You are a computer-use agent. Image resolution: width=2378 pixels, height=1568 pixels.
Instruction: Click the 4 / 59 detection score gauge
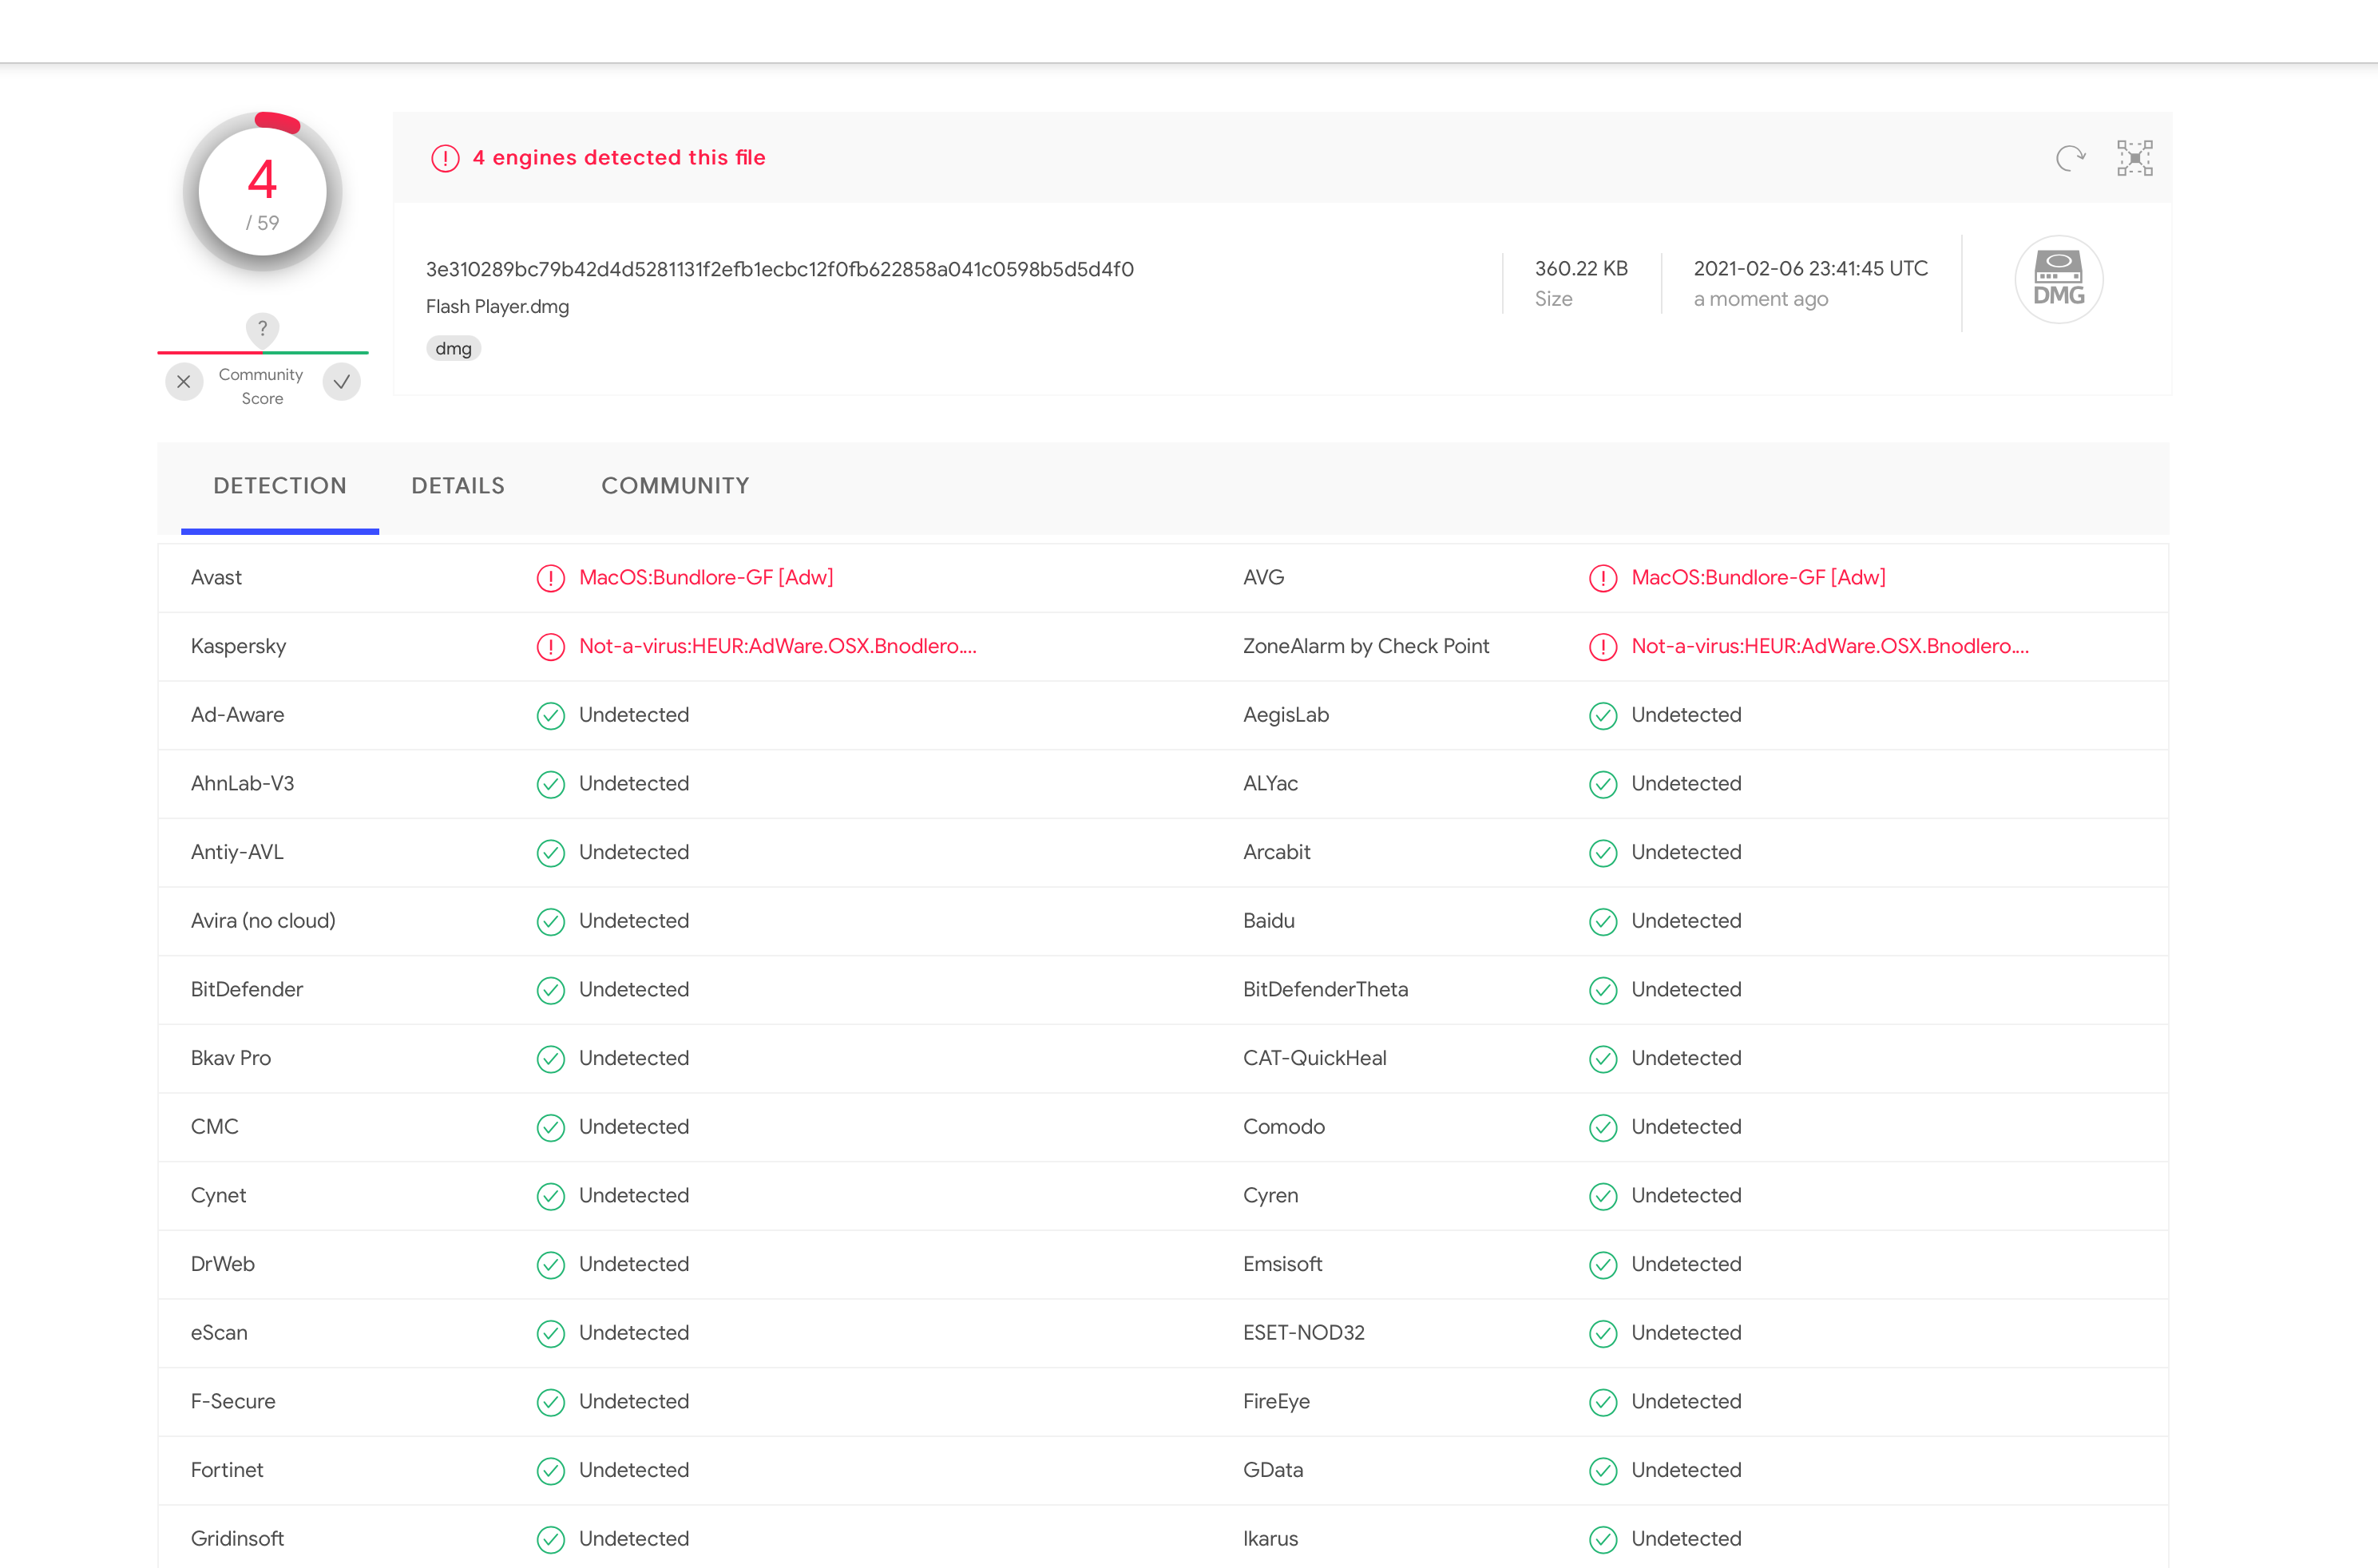(262, 192)
